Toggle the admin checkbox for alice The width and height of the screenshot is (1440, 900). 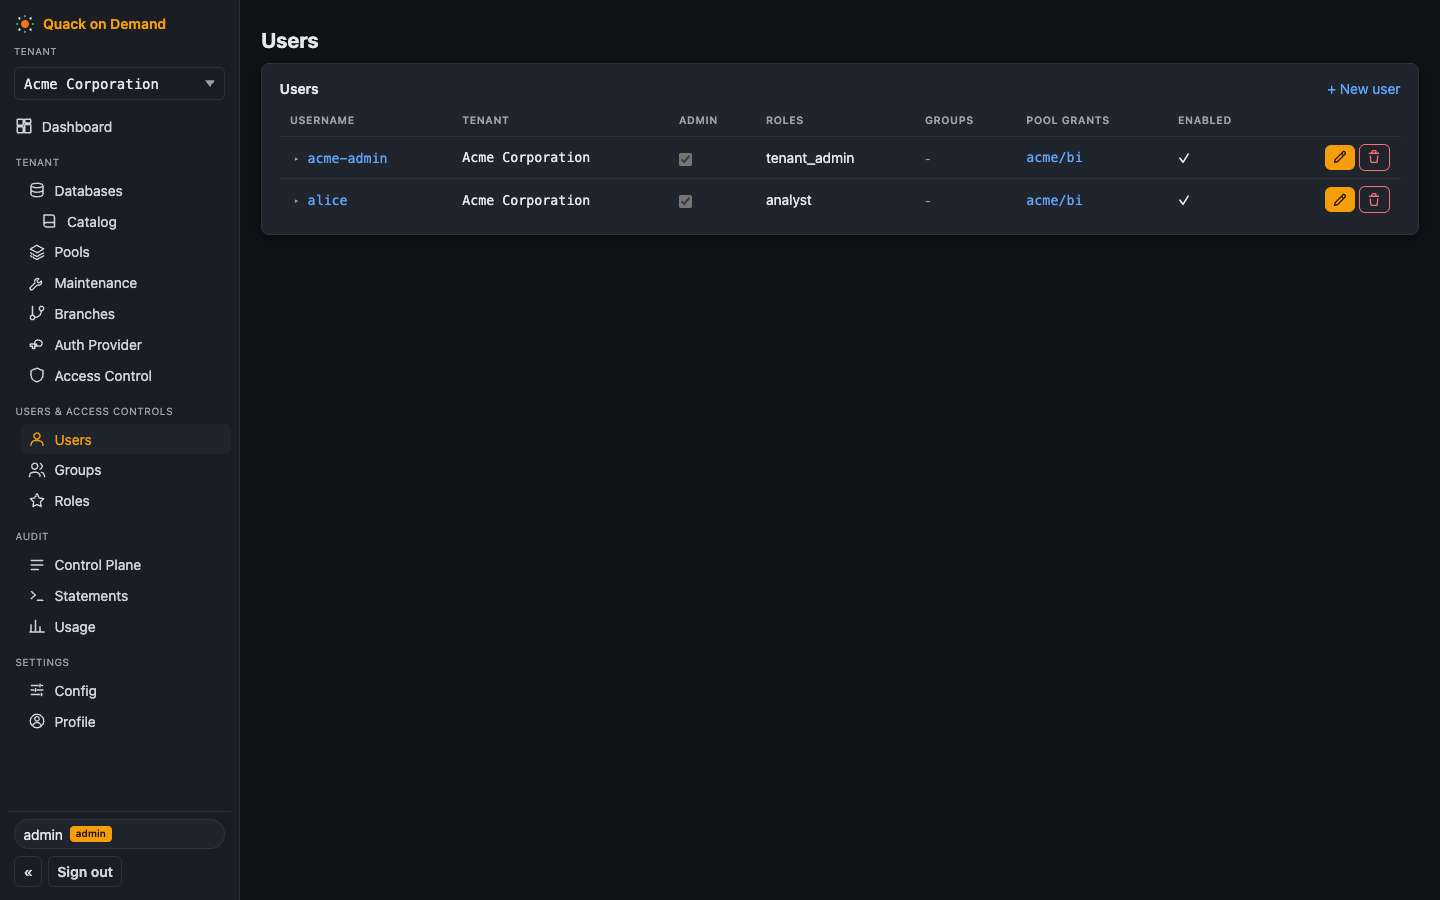click(x=685, y=201)
